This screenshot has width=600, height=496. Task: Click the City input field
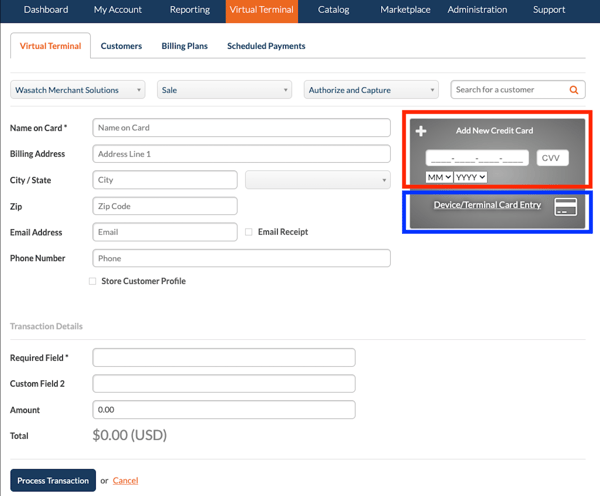point(165,180)
